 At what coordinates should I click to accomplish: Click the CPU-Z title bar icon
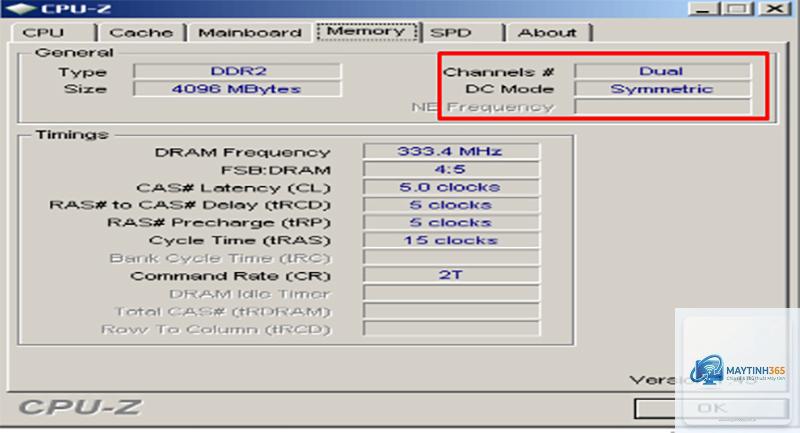(19, 8)
